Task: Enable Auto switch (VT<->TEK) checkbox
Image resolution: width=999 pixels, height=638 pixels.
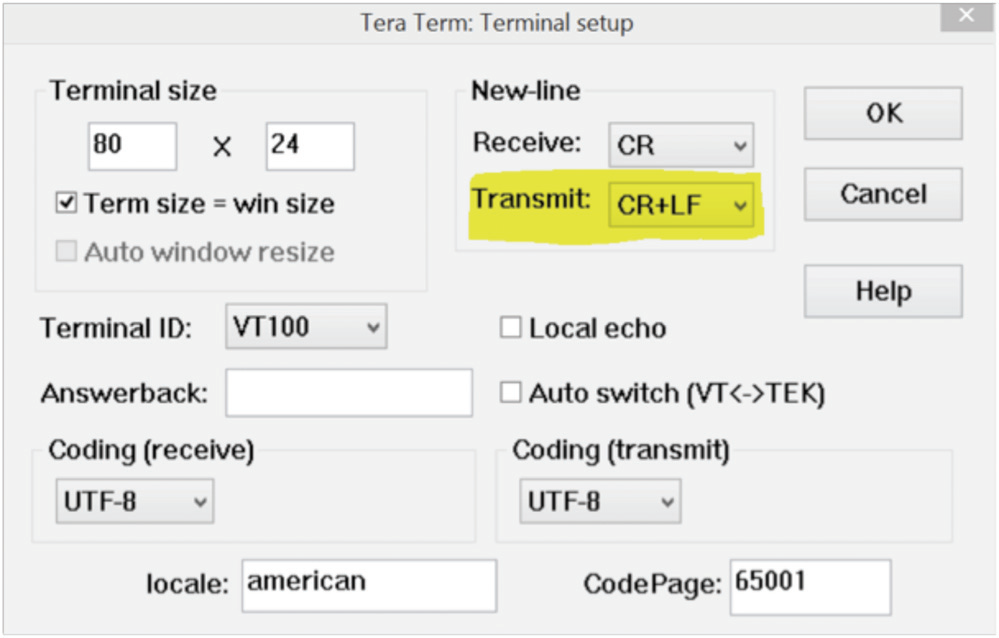Action: coord(510,393)
